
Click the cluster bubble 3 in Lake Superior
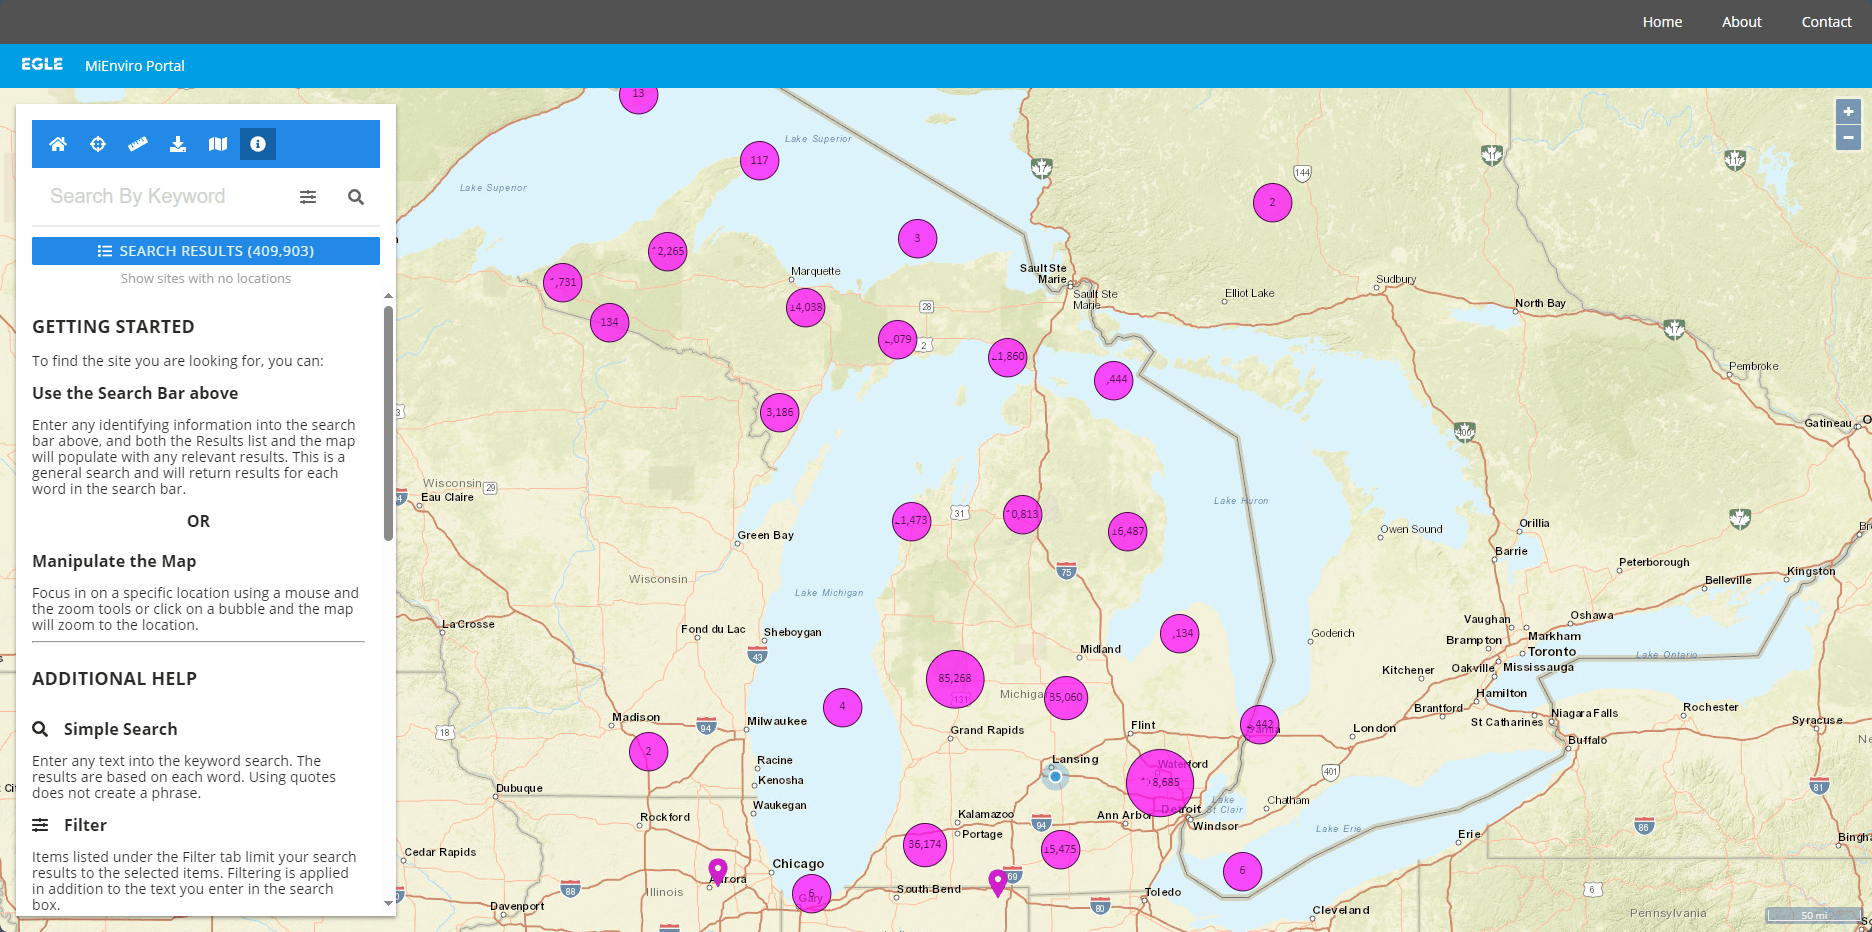pyautogui.click(x=917, y=239)
